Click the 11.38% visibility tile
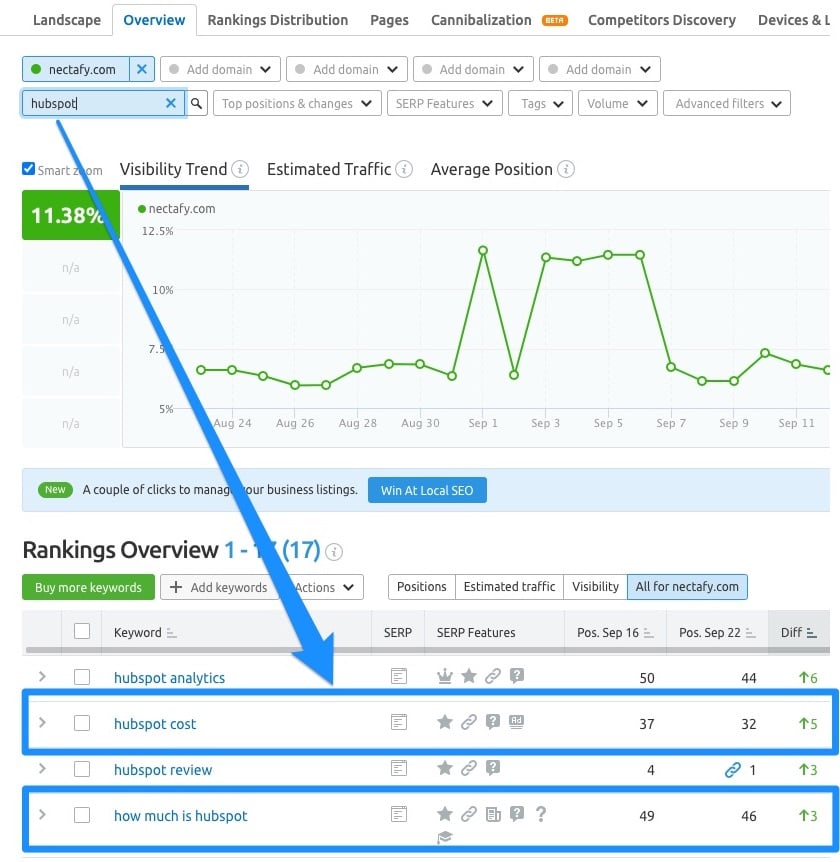 [71, 215]
